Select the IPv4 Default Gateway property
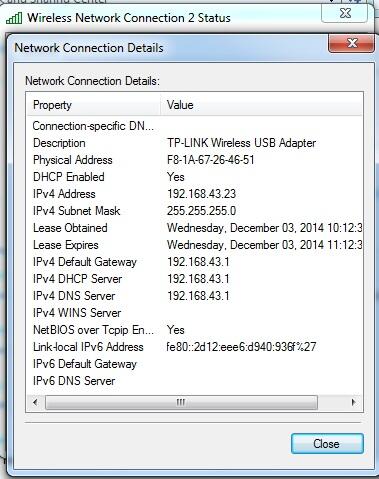Screen dimensions: 379x479 (x=85, y=262)
